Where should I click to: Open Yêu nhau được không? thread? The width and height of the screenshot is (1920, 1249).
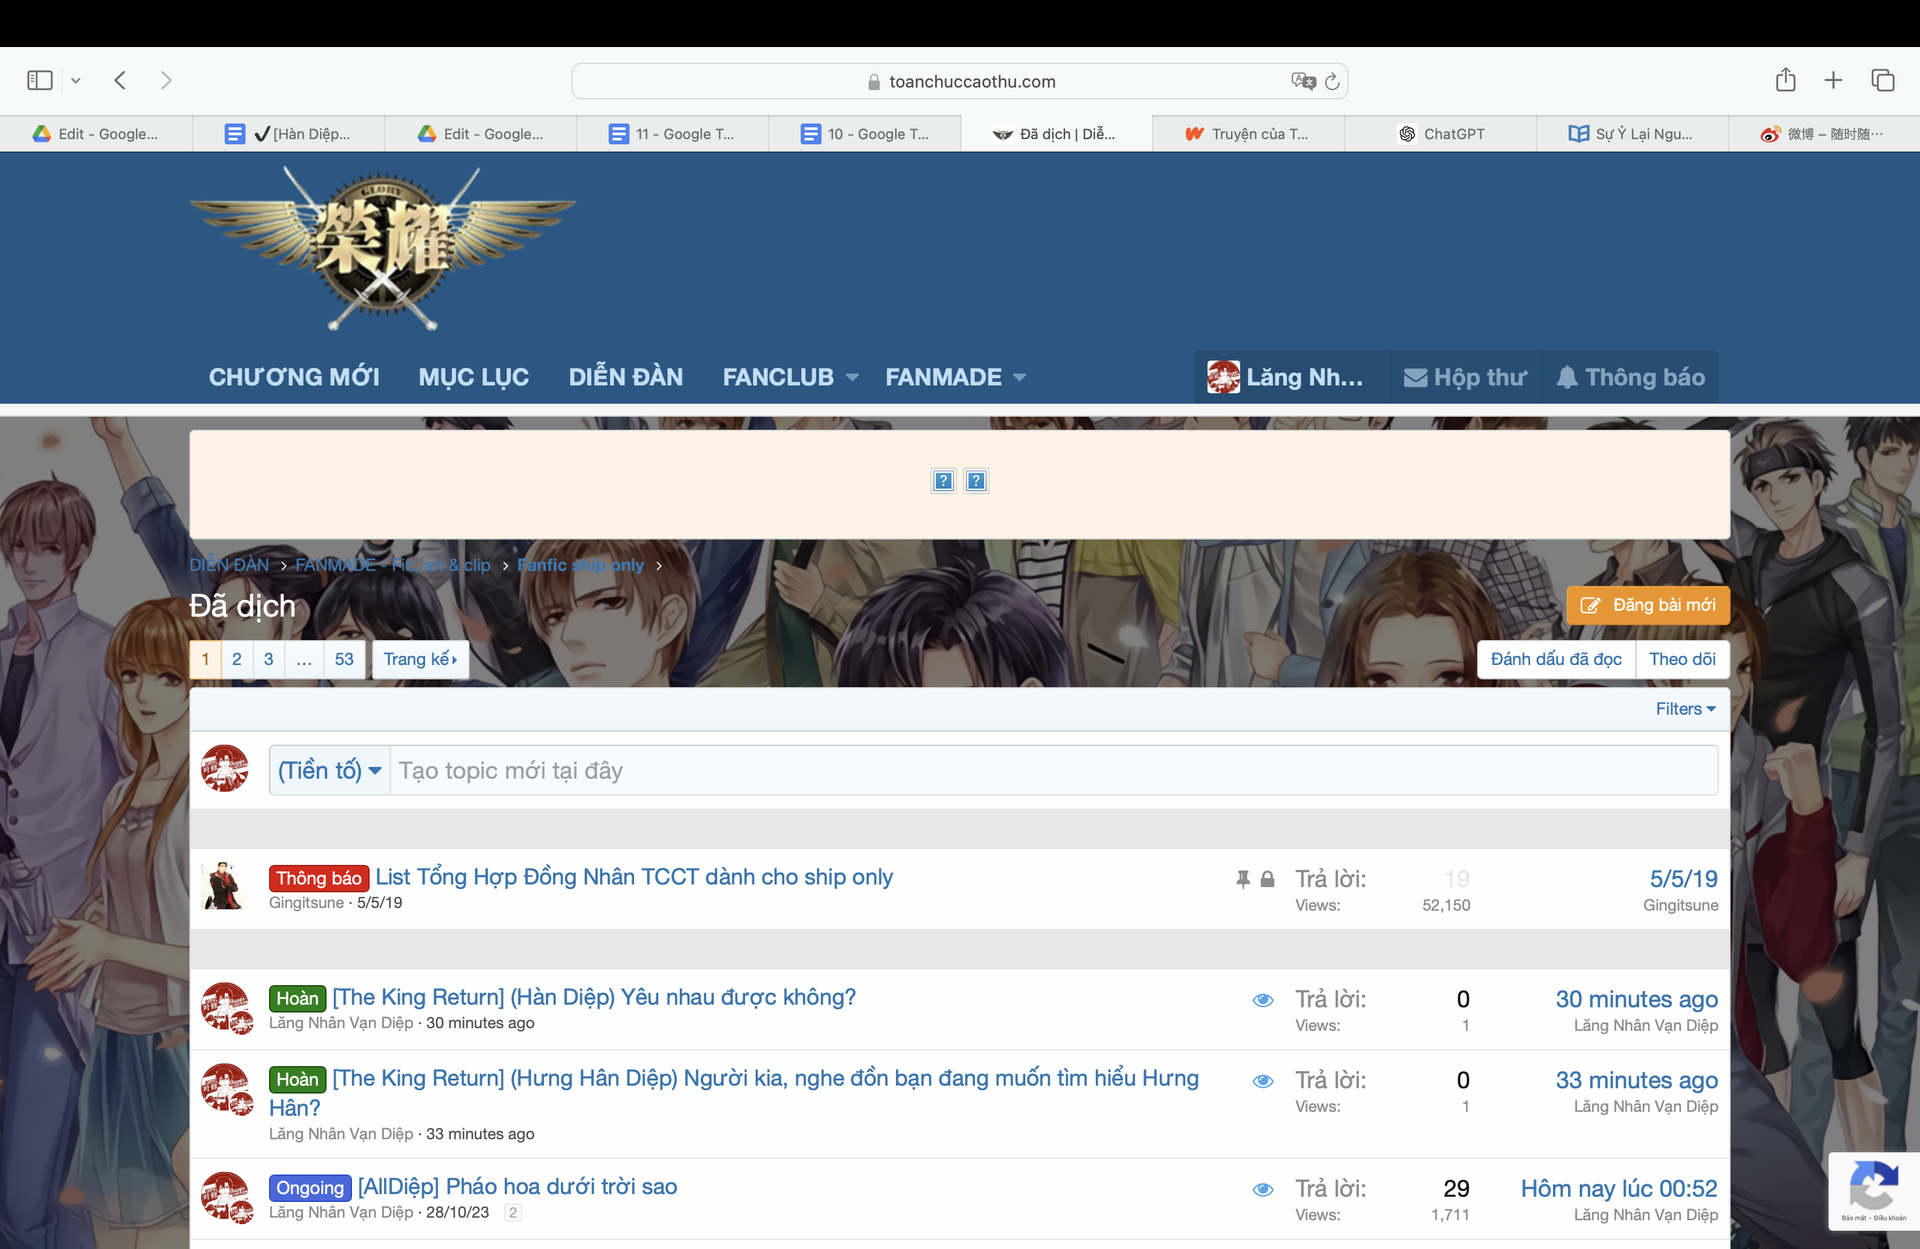[594, 997]
